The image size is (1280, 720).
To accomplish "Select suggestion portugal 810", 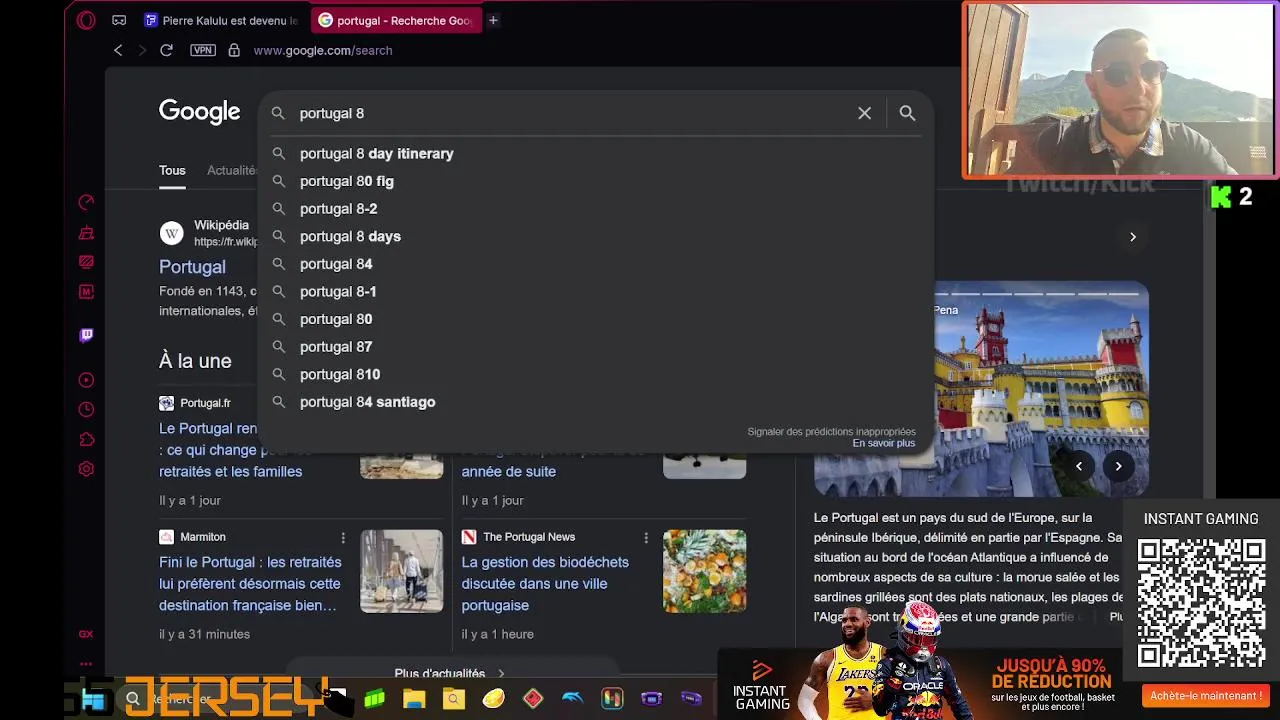I will (x=595, y=374).
